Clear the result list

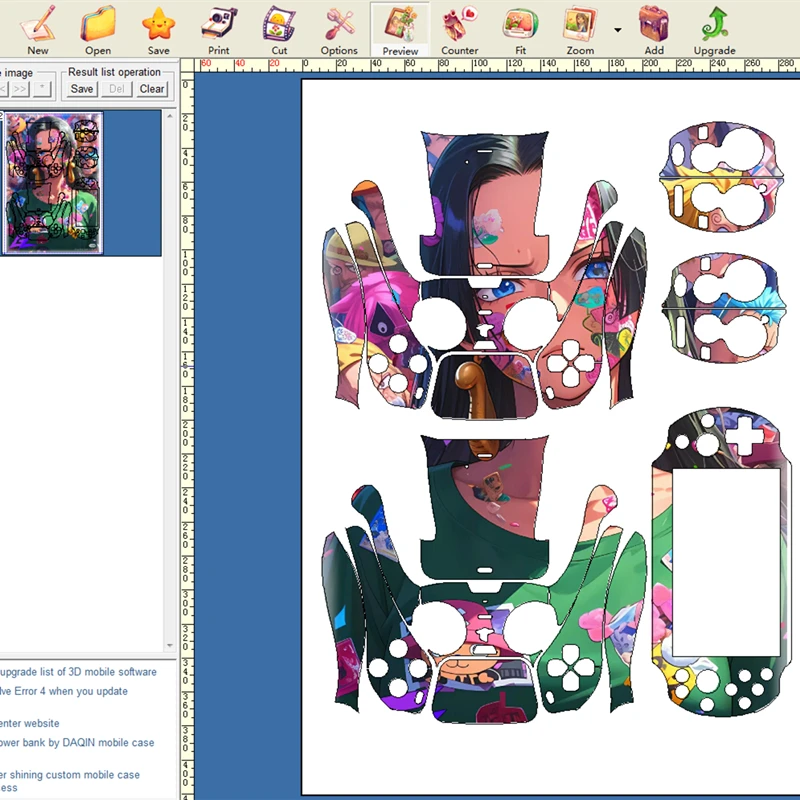click(152, 89)
